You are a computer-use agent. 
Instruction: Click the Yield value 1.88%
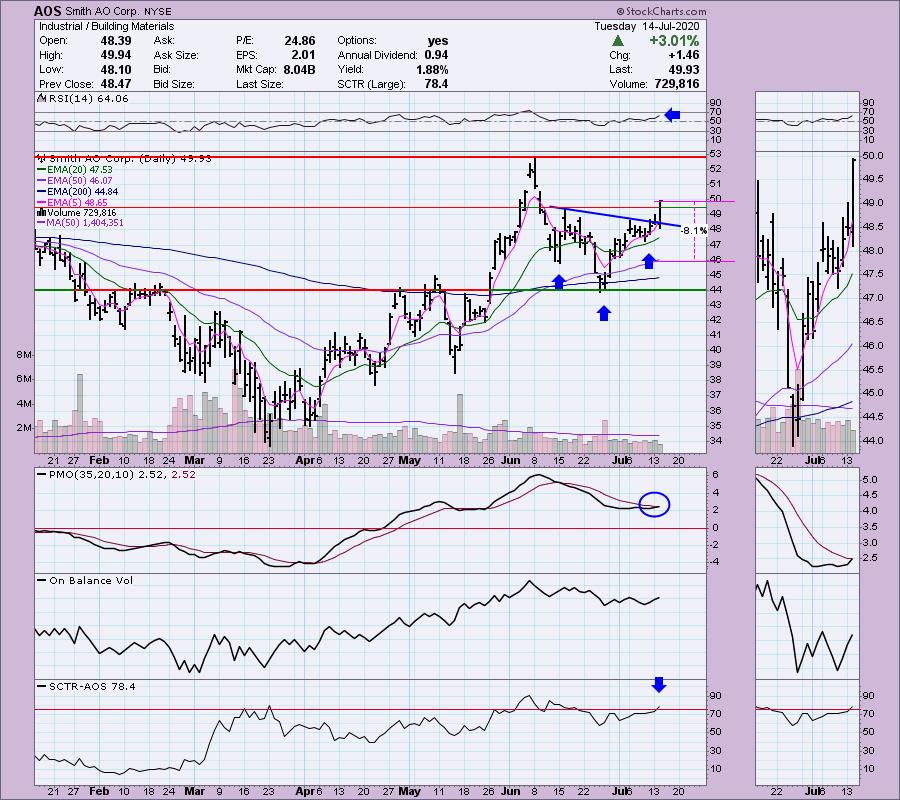click(x=432, y=69)
